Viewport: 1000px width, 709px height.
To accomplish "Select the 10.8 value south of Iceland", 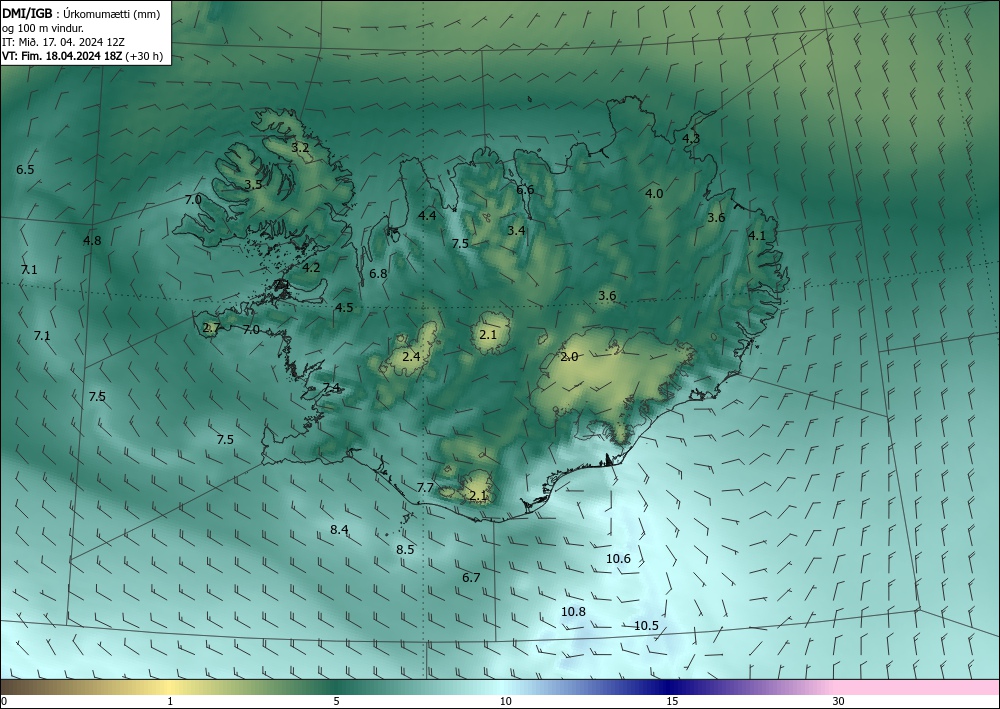I will [x=573, y=611].
